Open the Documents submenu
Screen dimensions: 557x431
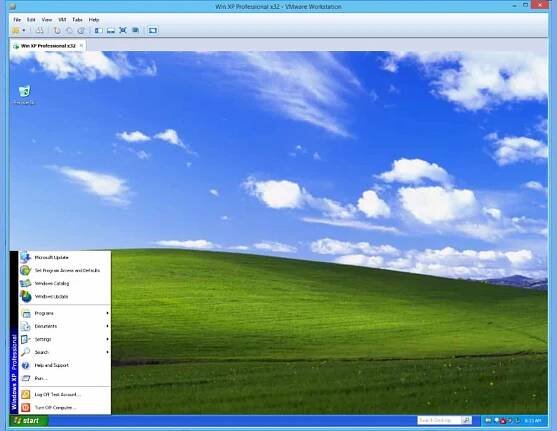tap(65, 326)
